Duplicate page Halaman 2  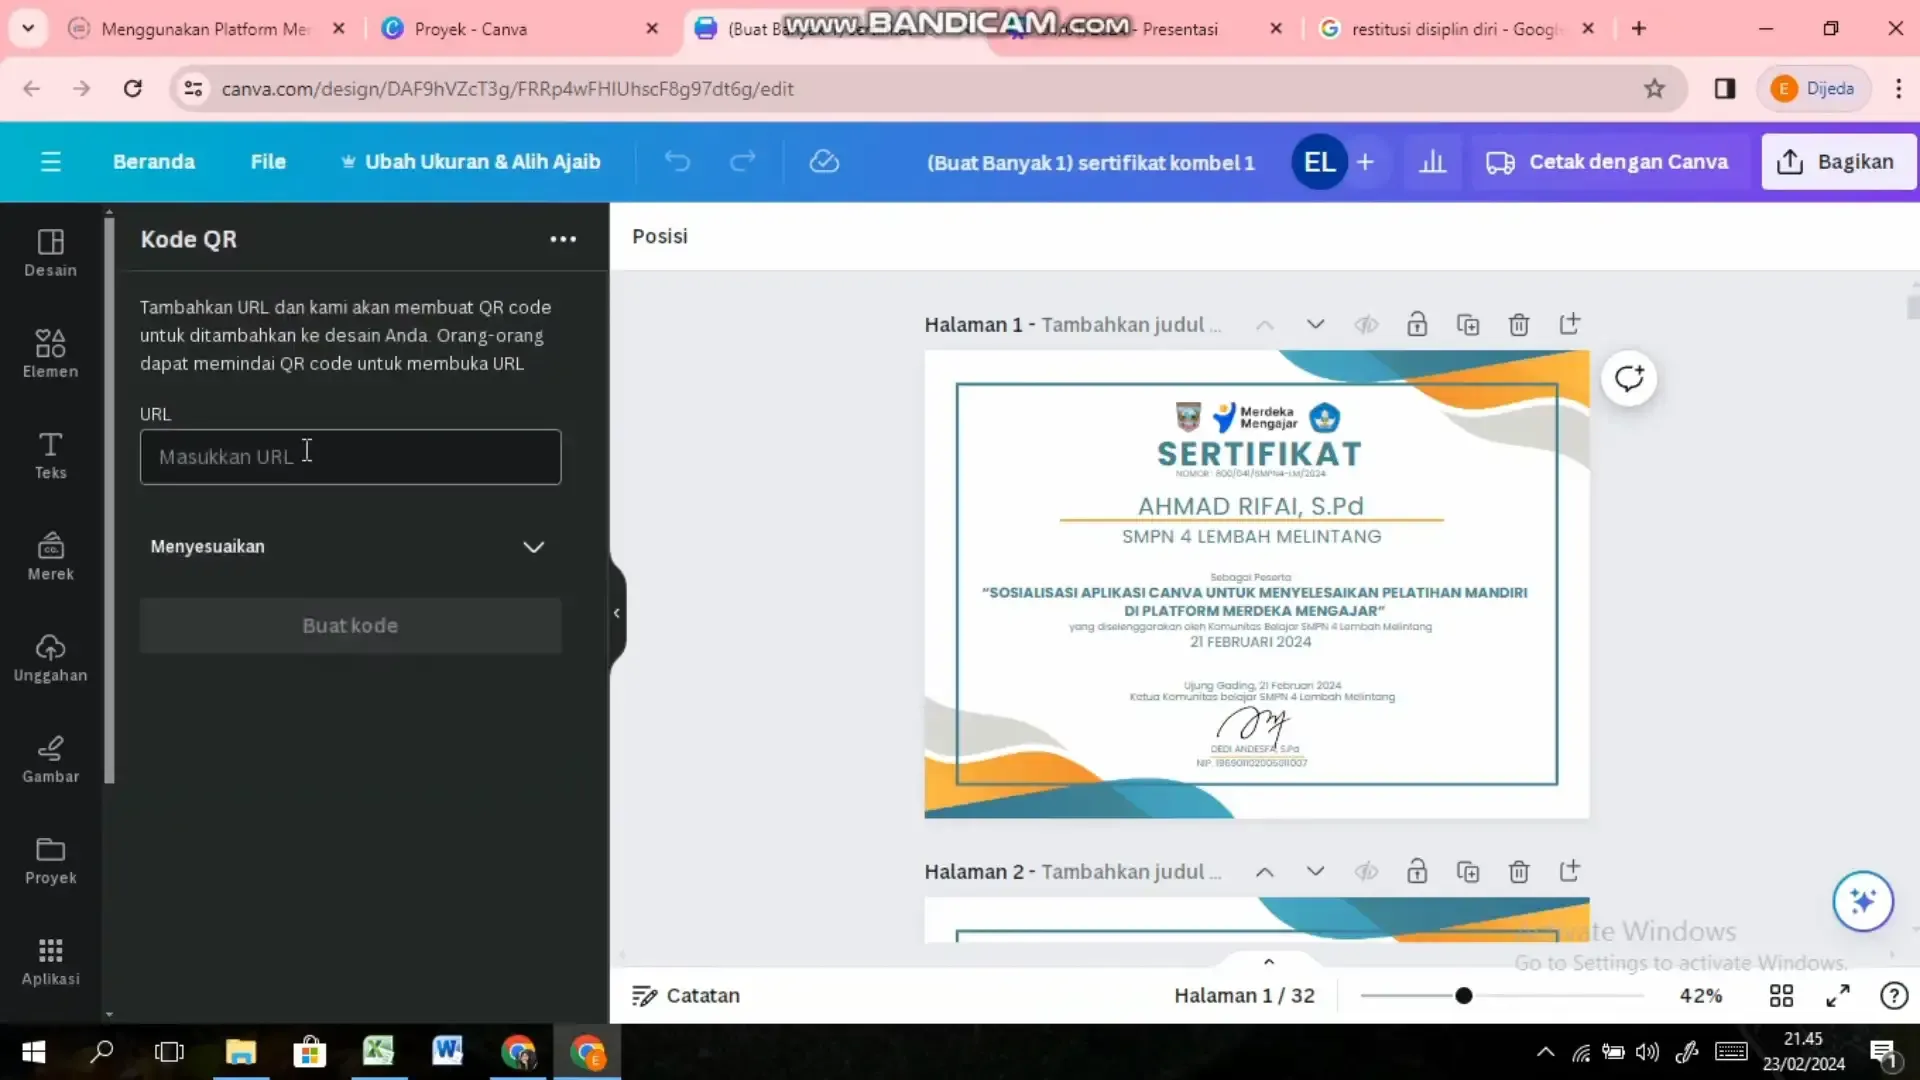click(1468, 871)
